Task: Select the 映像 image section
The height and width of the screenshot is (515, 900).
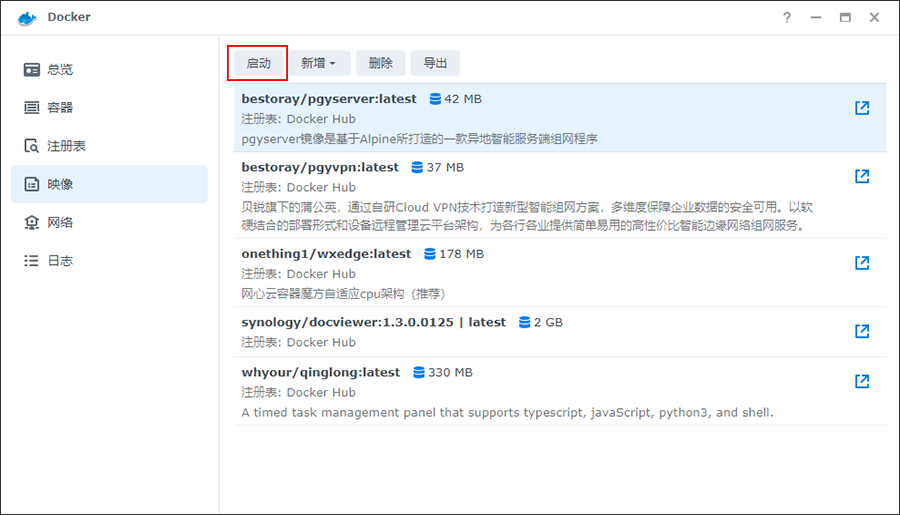Action: [110, 184]
